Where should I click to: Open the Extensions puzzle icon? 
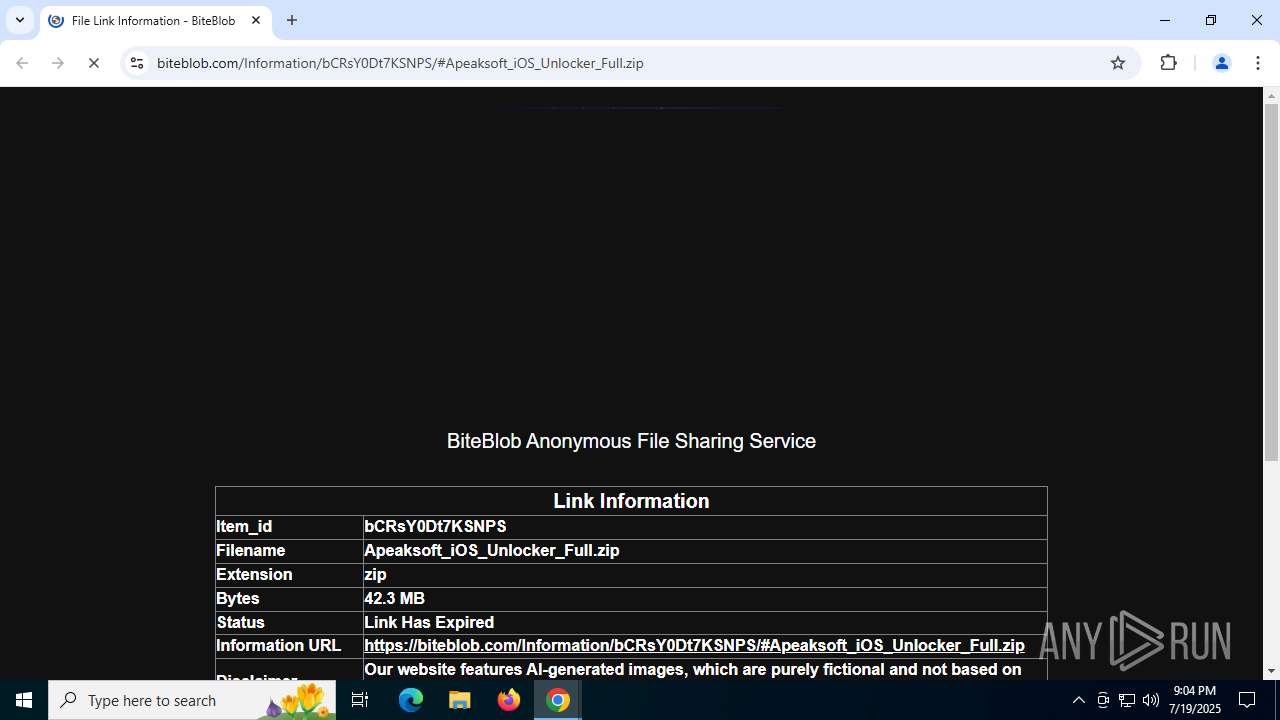pyautogui.click(x=1168, y=63)
